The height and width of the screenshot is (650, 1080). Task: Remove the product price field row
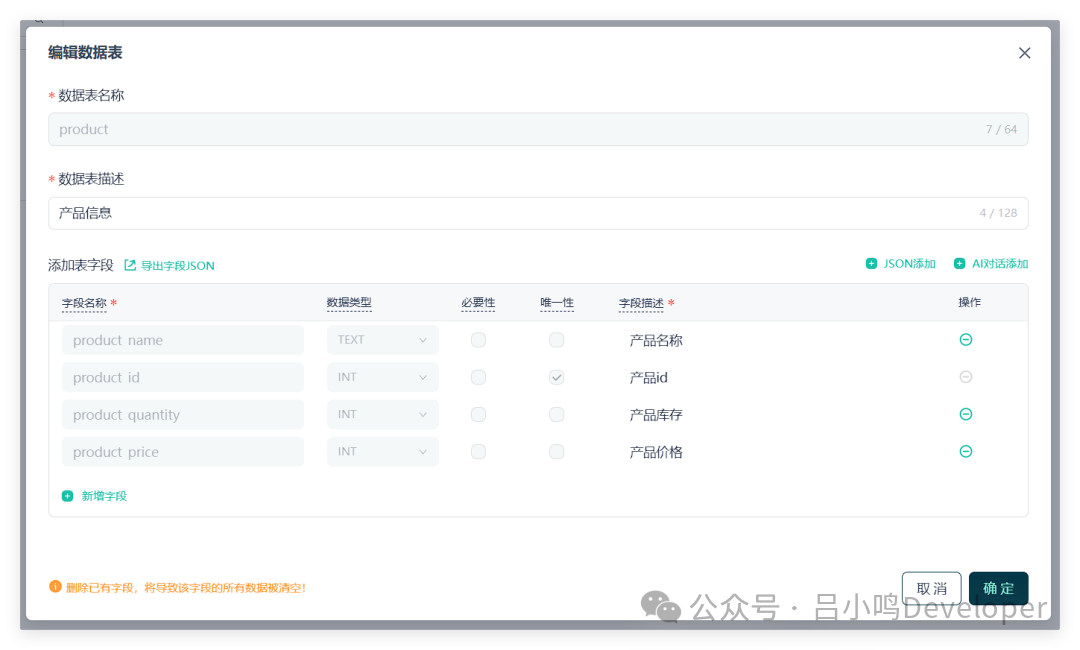pyautogui.click(x=966, y=451)
